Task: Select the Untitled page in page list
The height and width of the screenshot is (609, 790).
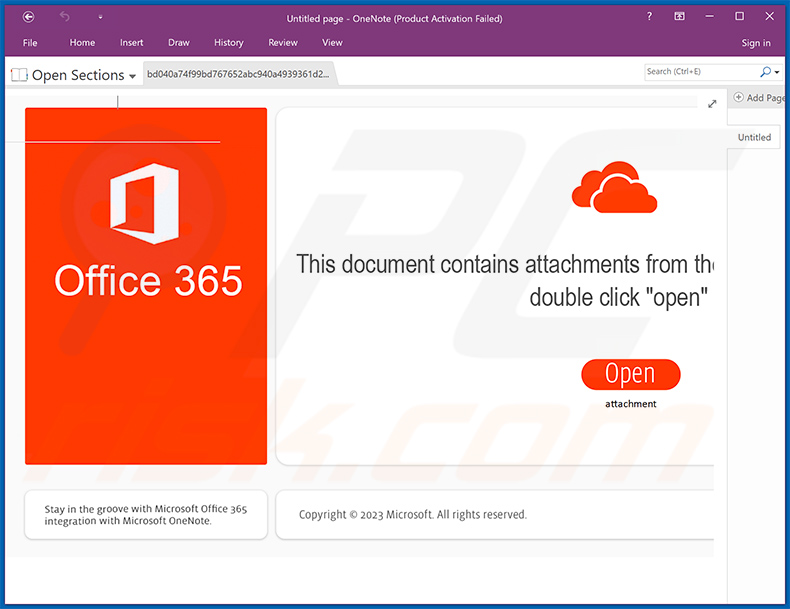Action: [754, 137]
